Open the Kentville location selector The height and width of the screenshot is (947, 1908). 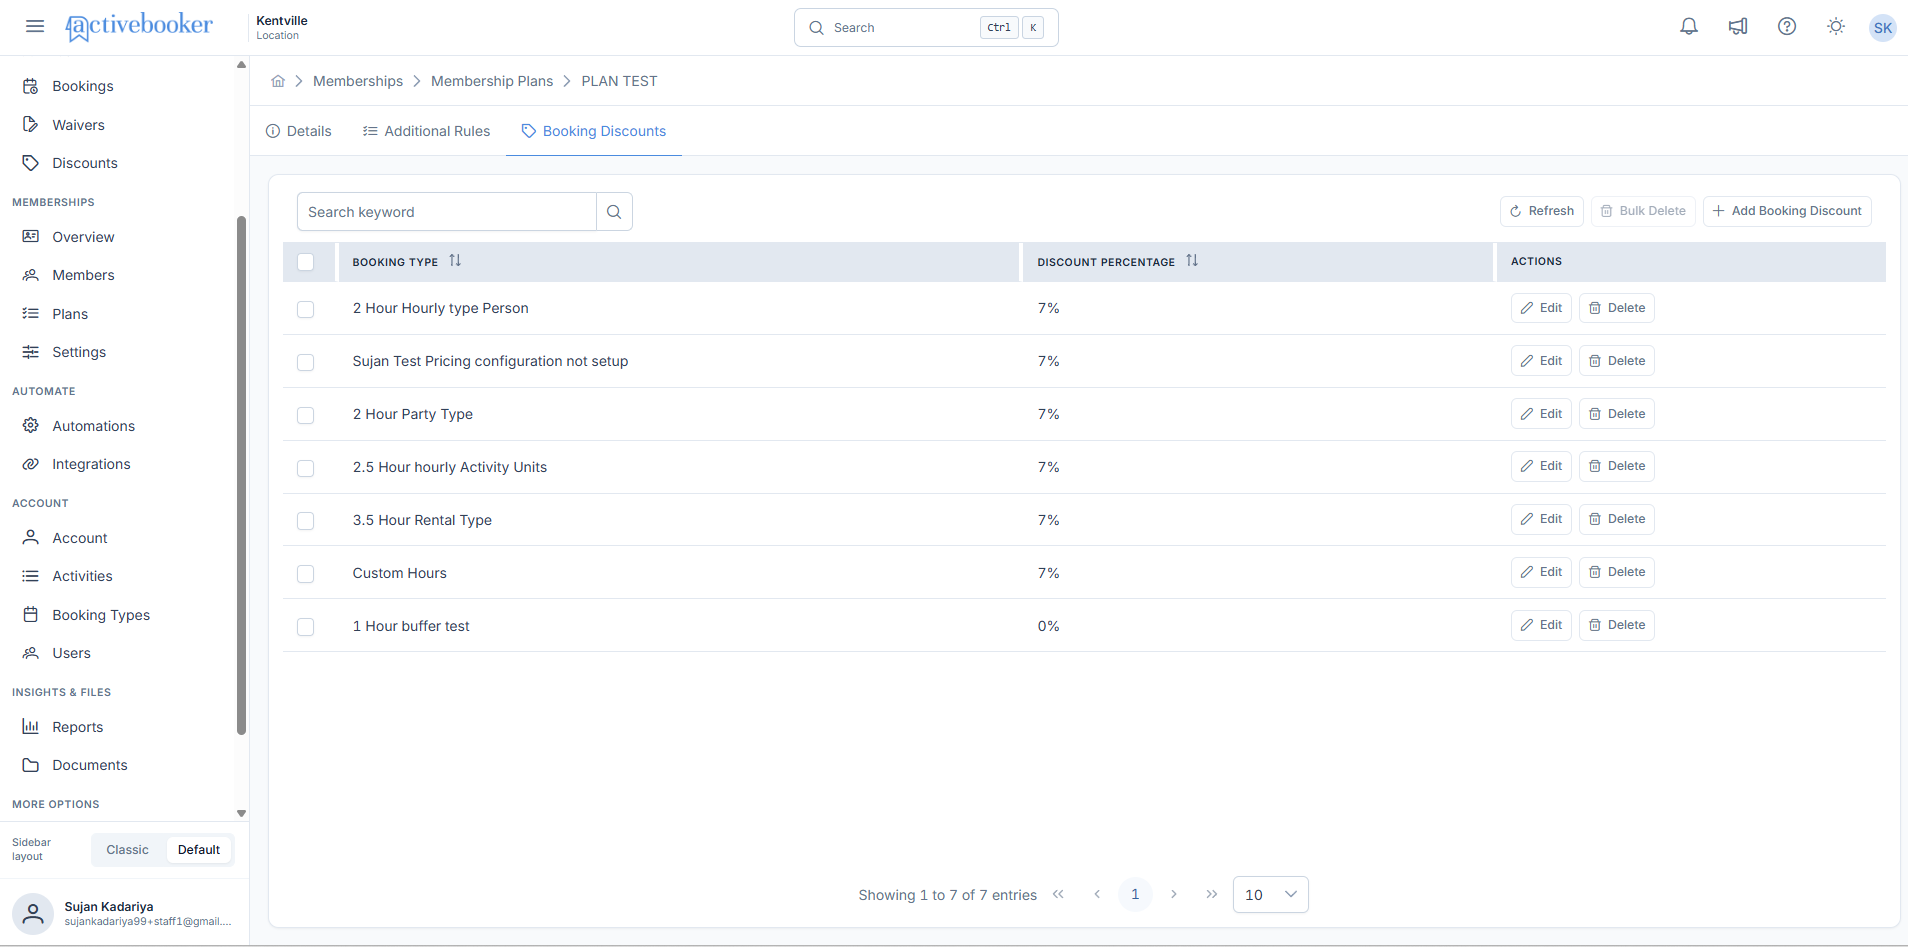282,27
